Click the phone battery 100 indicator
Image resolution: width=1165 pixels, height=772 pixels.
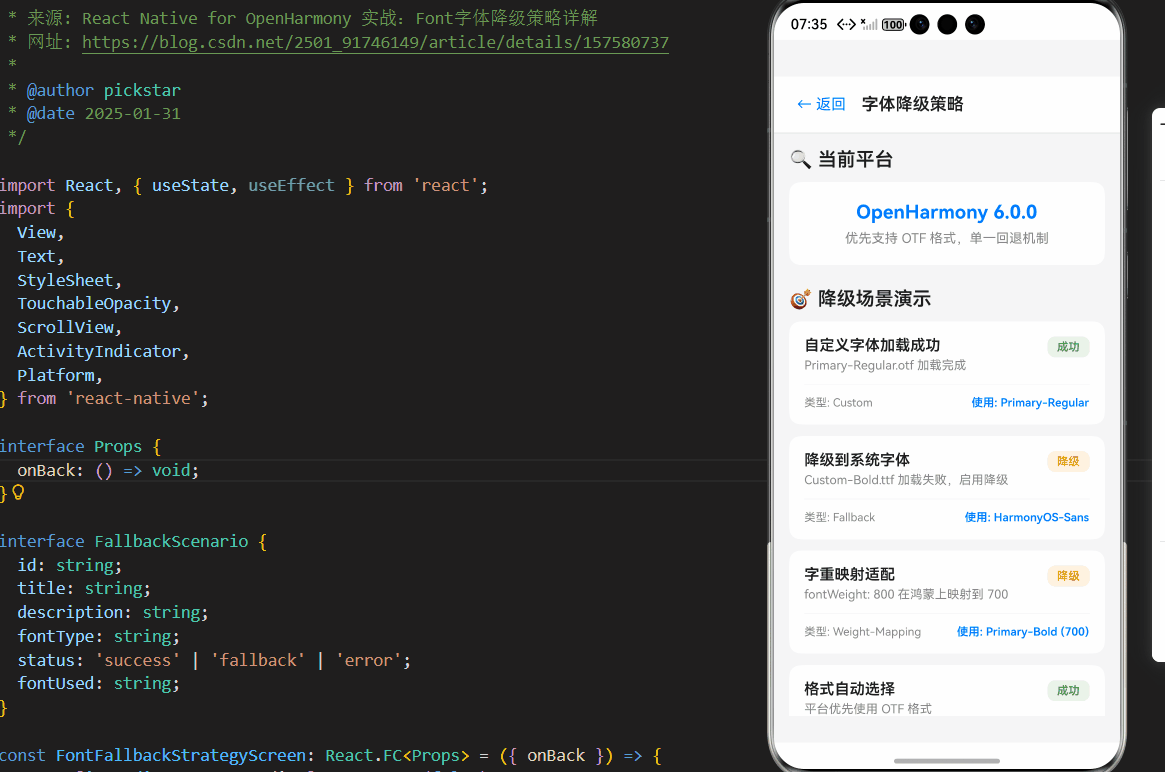[x=893, y=25]
